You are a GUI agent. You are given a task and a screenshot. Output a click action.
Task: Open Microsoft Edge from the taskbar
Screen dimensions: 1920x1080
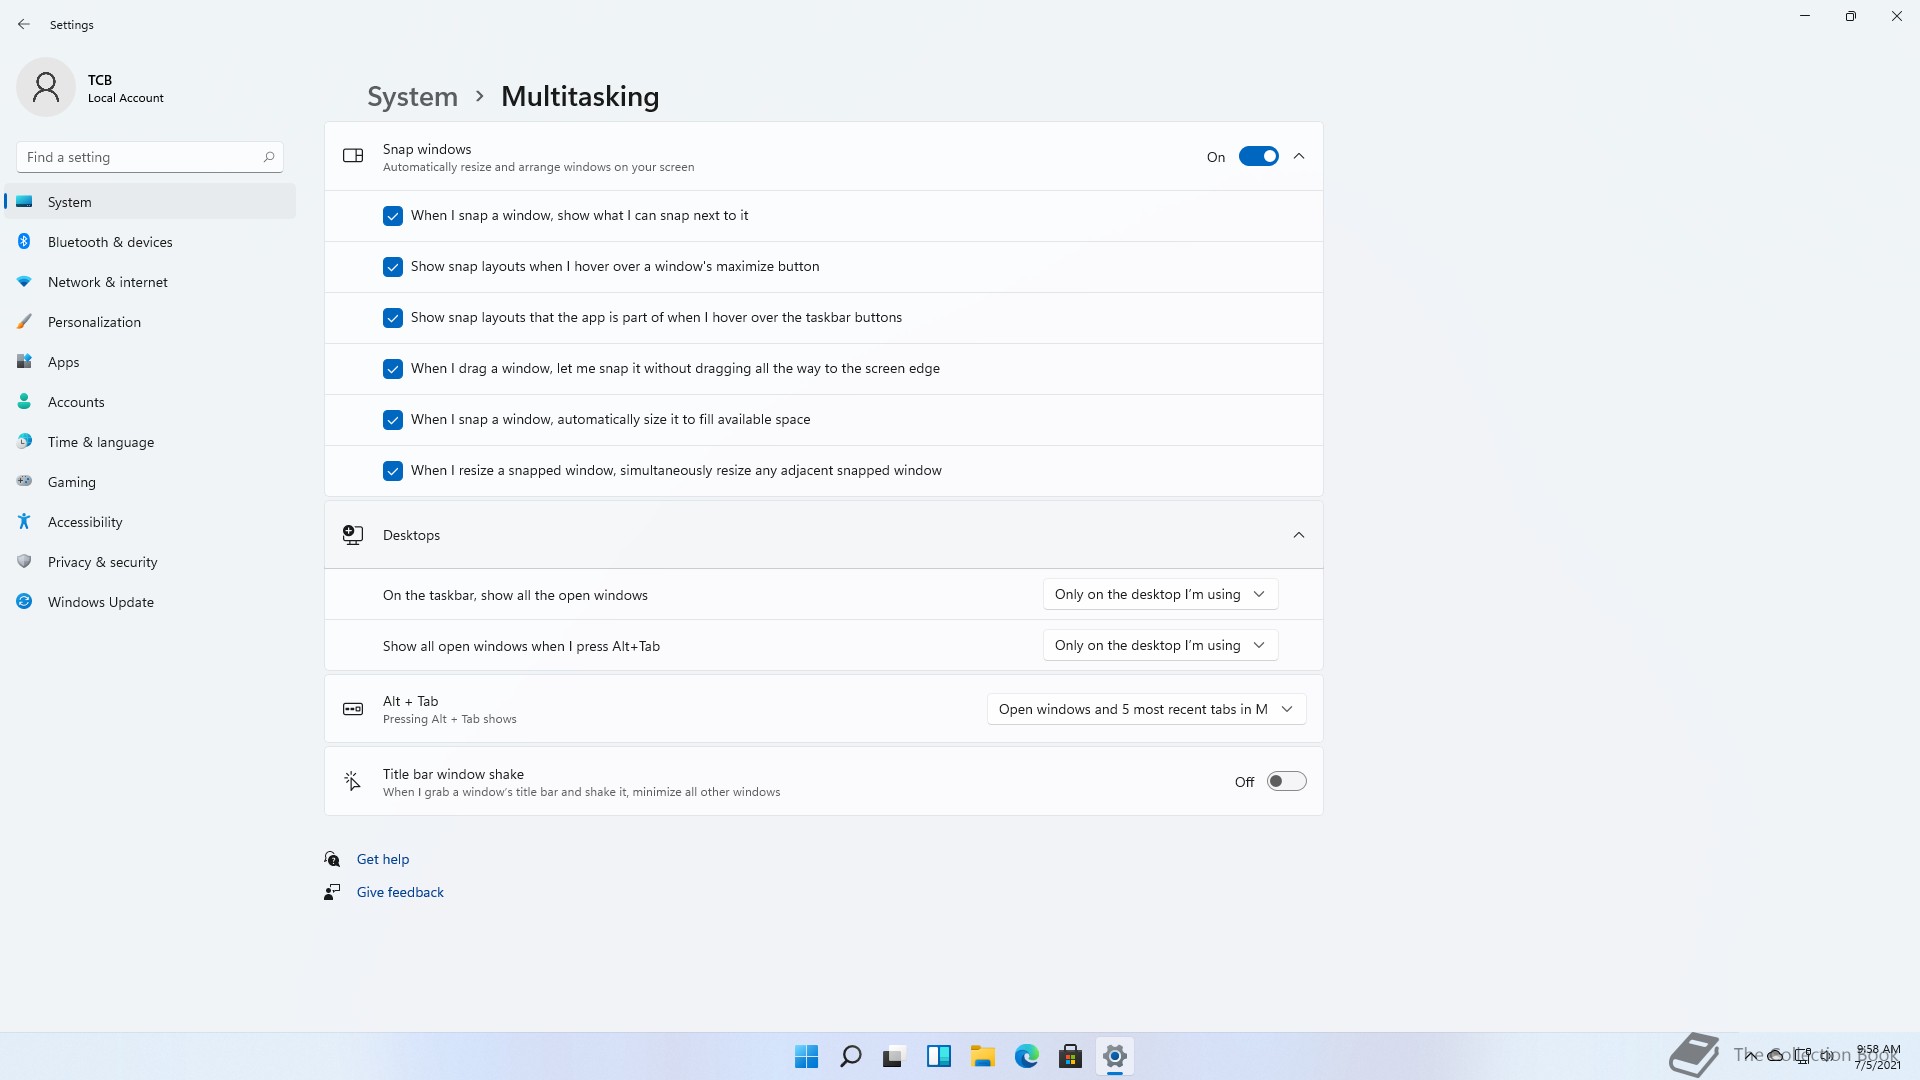pyautogui.click(x=1026, y=1056)
